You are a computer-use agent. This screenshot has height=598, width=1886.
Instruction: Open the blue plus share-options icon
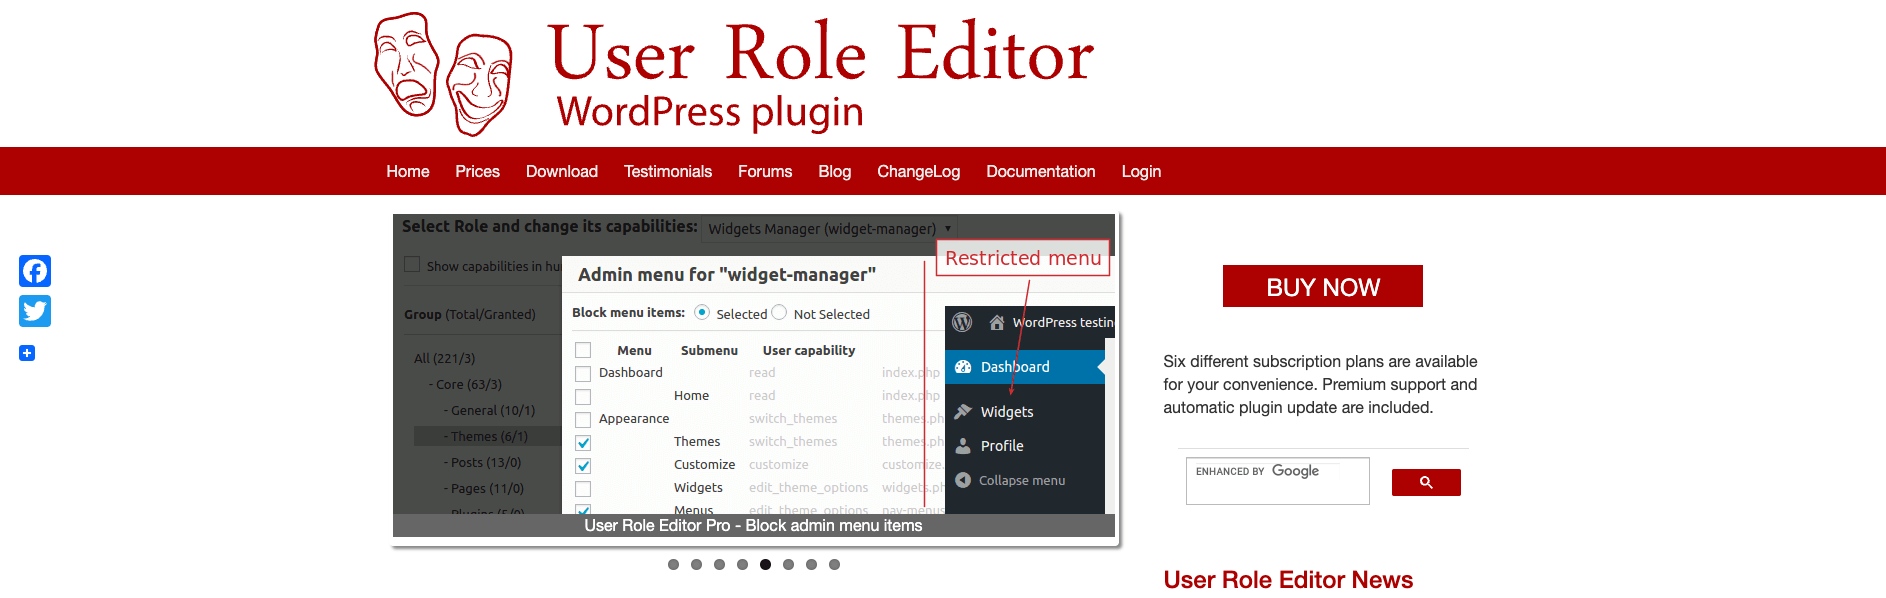tap(27, 353)
